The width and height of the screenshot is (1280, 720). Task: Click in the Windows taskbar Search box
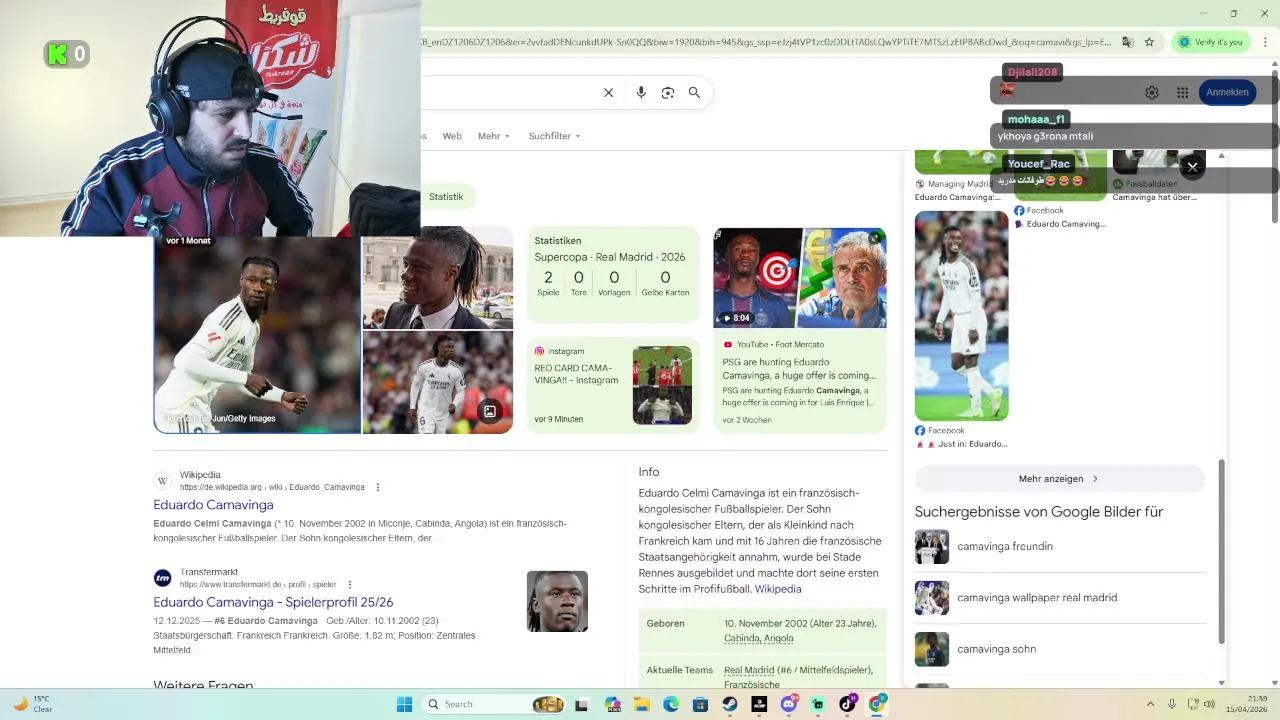495,704
